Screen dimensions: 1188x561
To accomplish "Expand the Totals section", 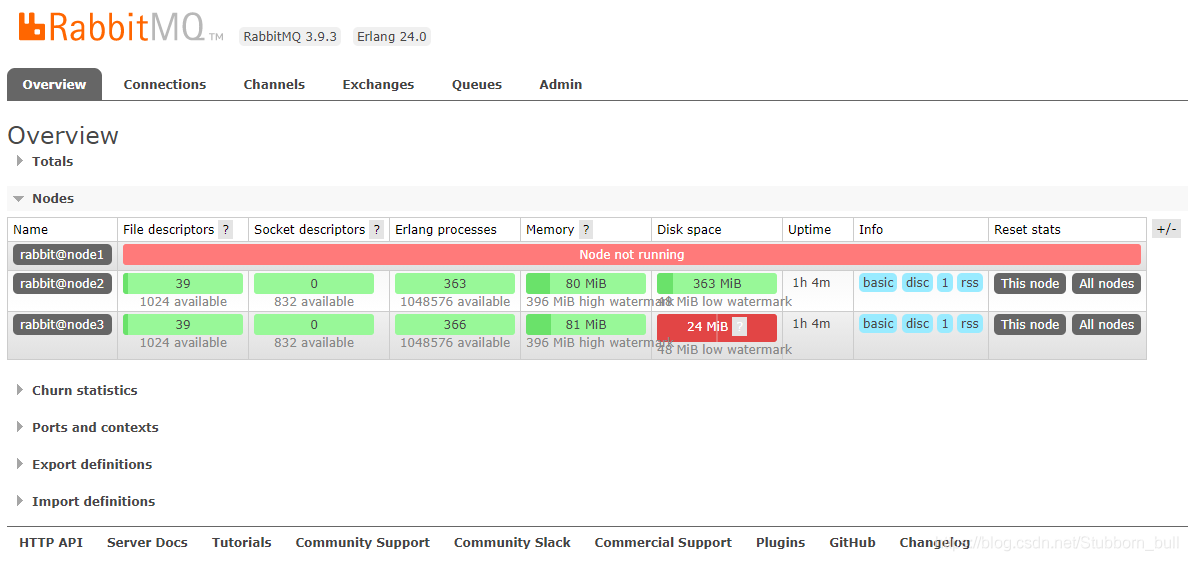I will pyautogui.click(x=52, y=161).
